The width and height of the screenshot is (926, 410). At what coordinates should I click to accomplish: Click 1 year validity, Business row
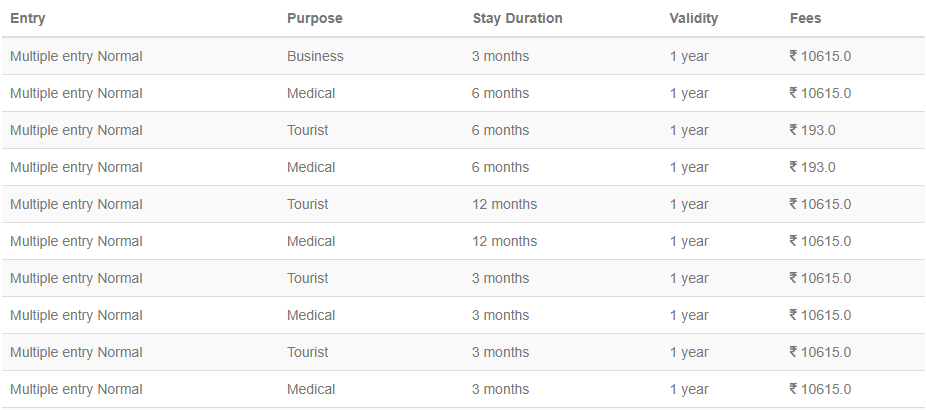[689, 56]
